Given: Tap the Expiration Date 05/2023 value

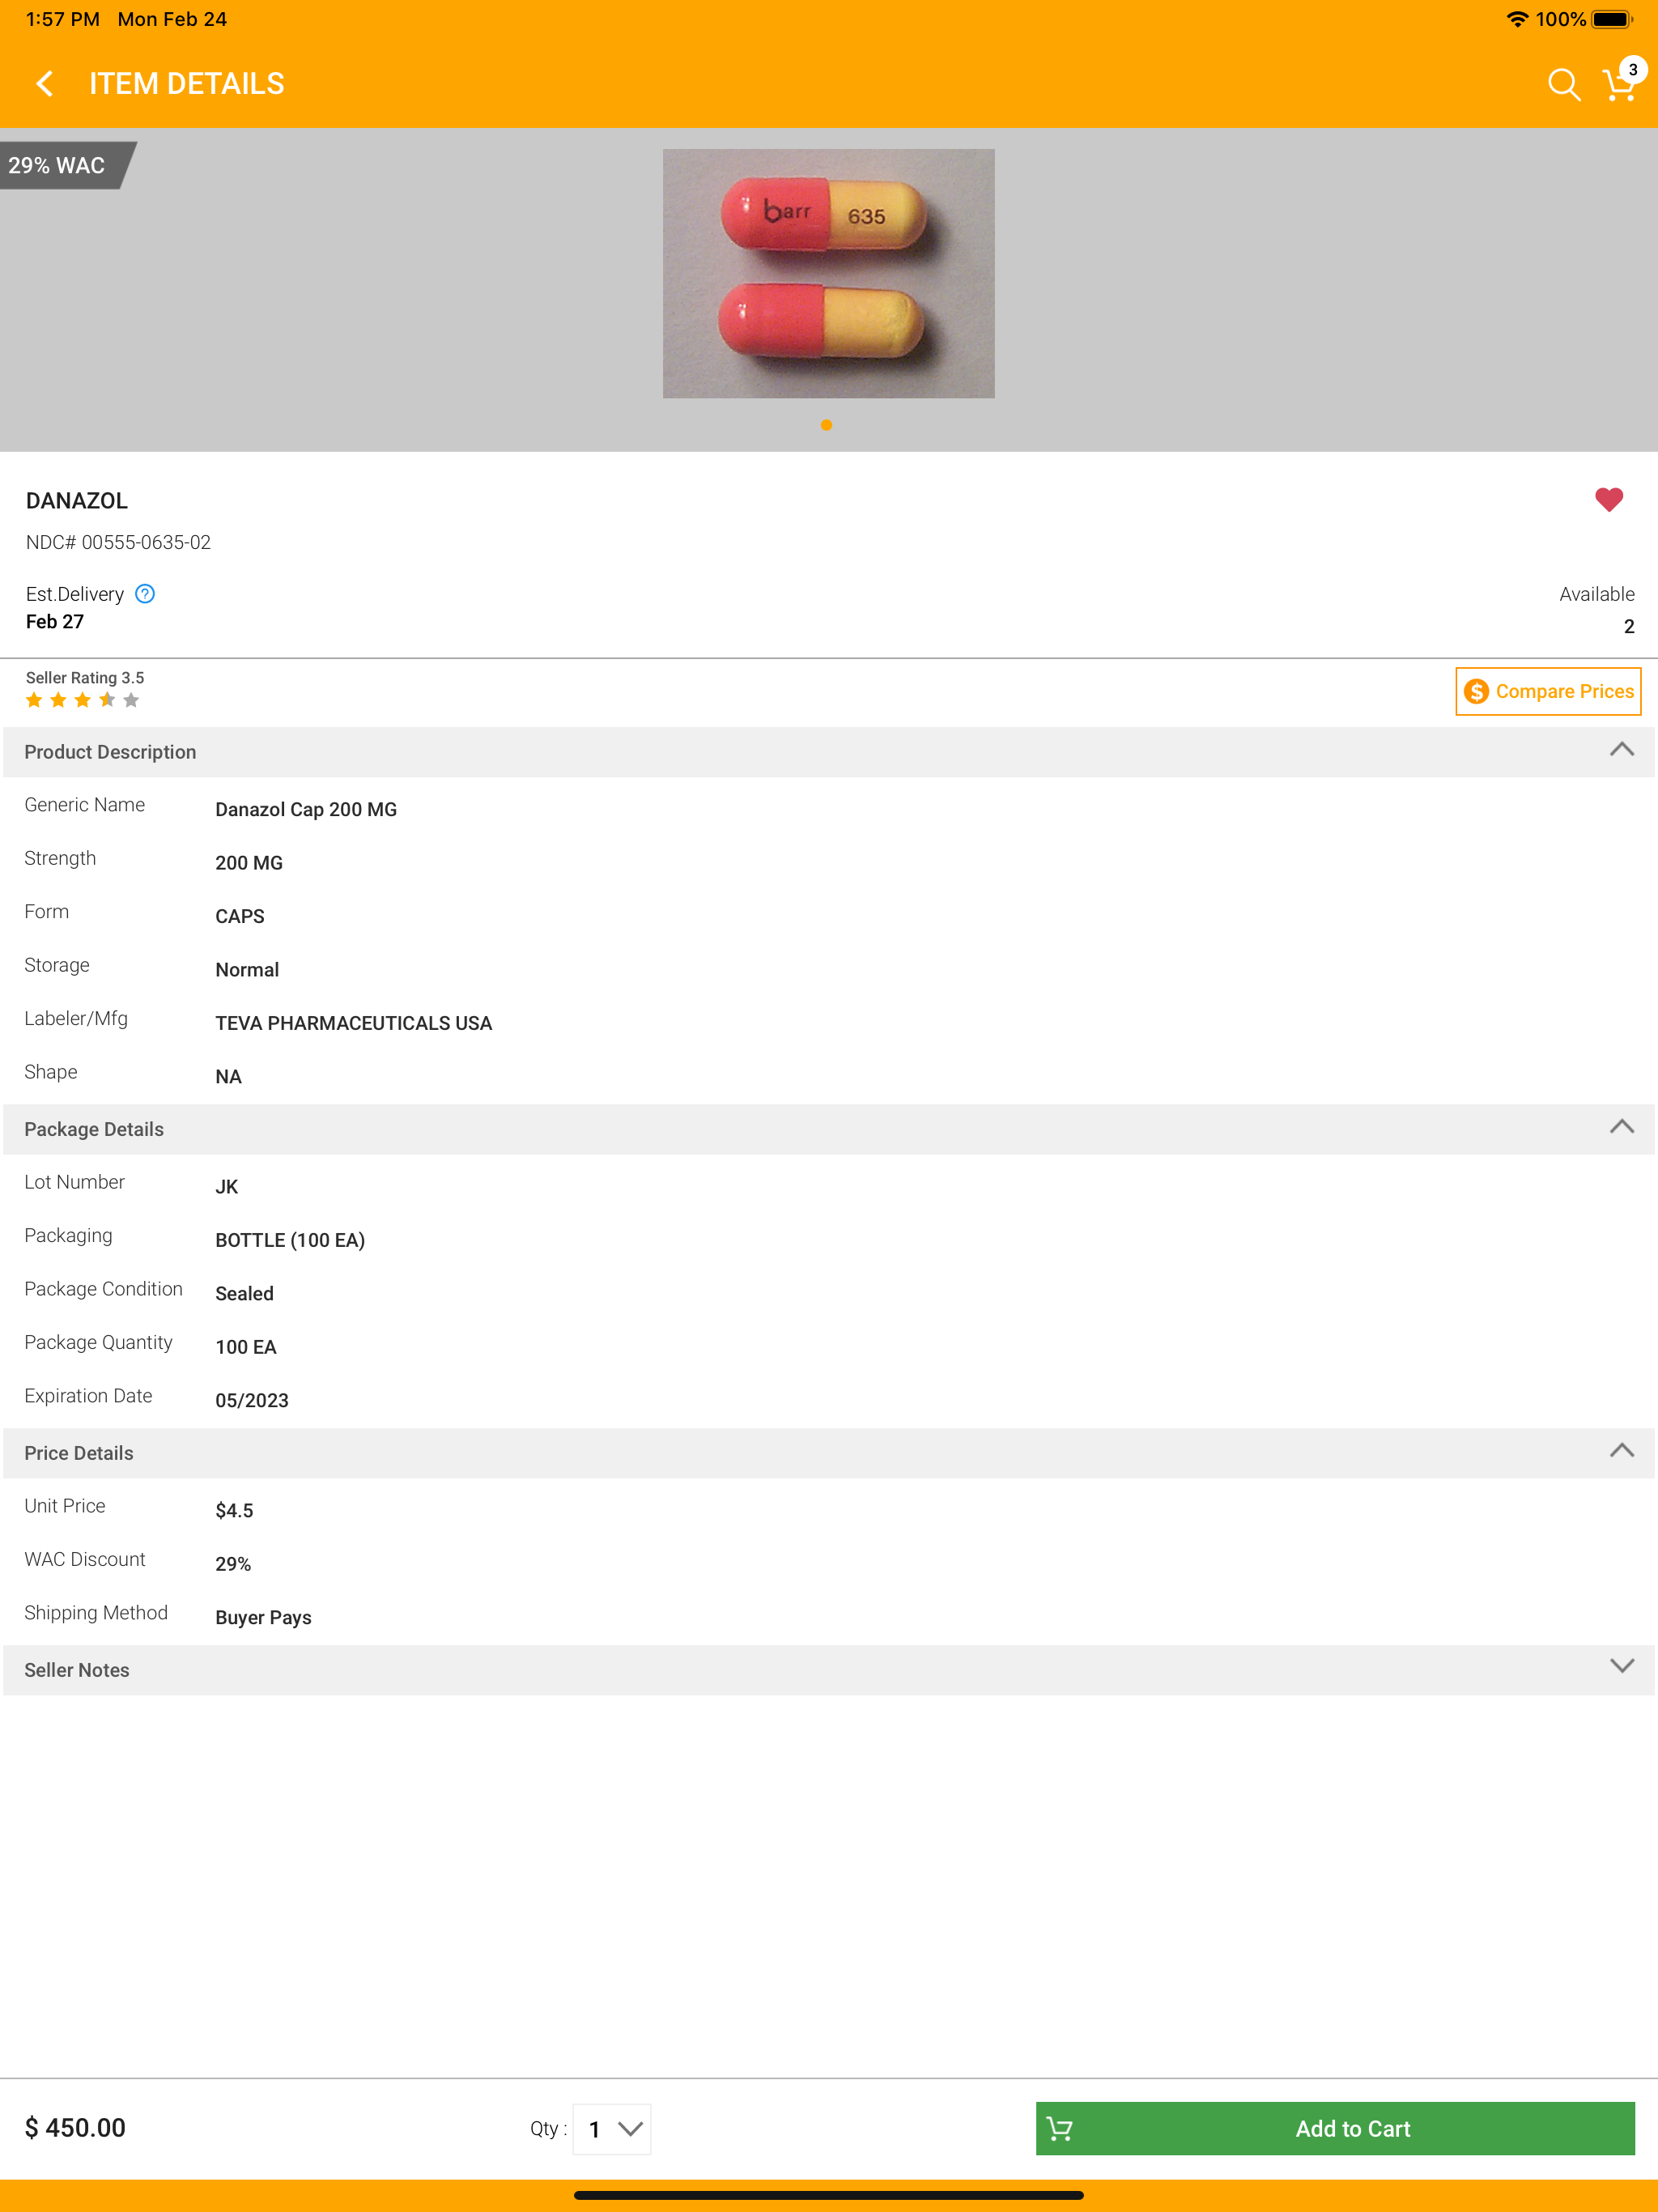Looking at the screenshot, I should pyautogui.click(x=252, y=1400).
